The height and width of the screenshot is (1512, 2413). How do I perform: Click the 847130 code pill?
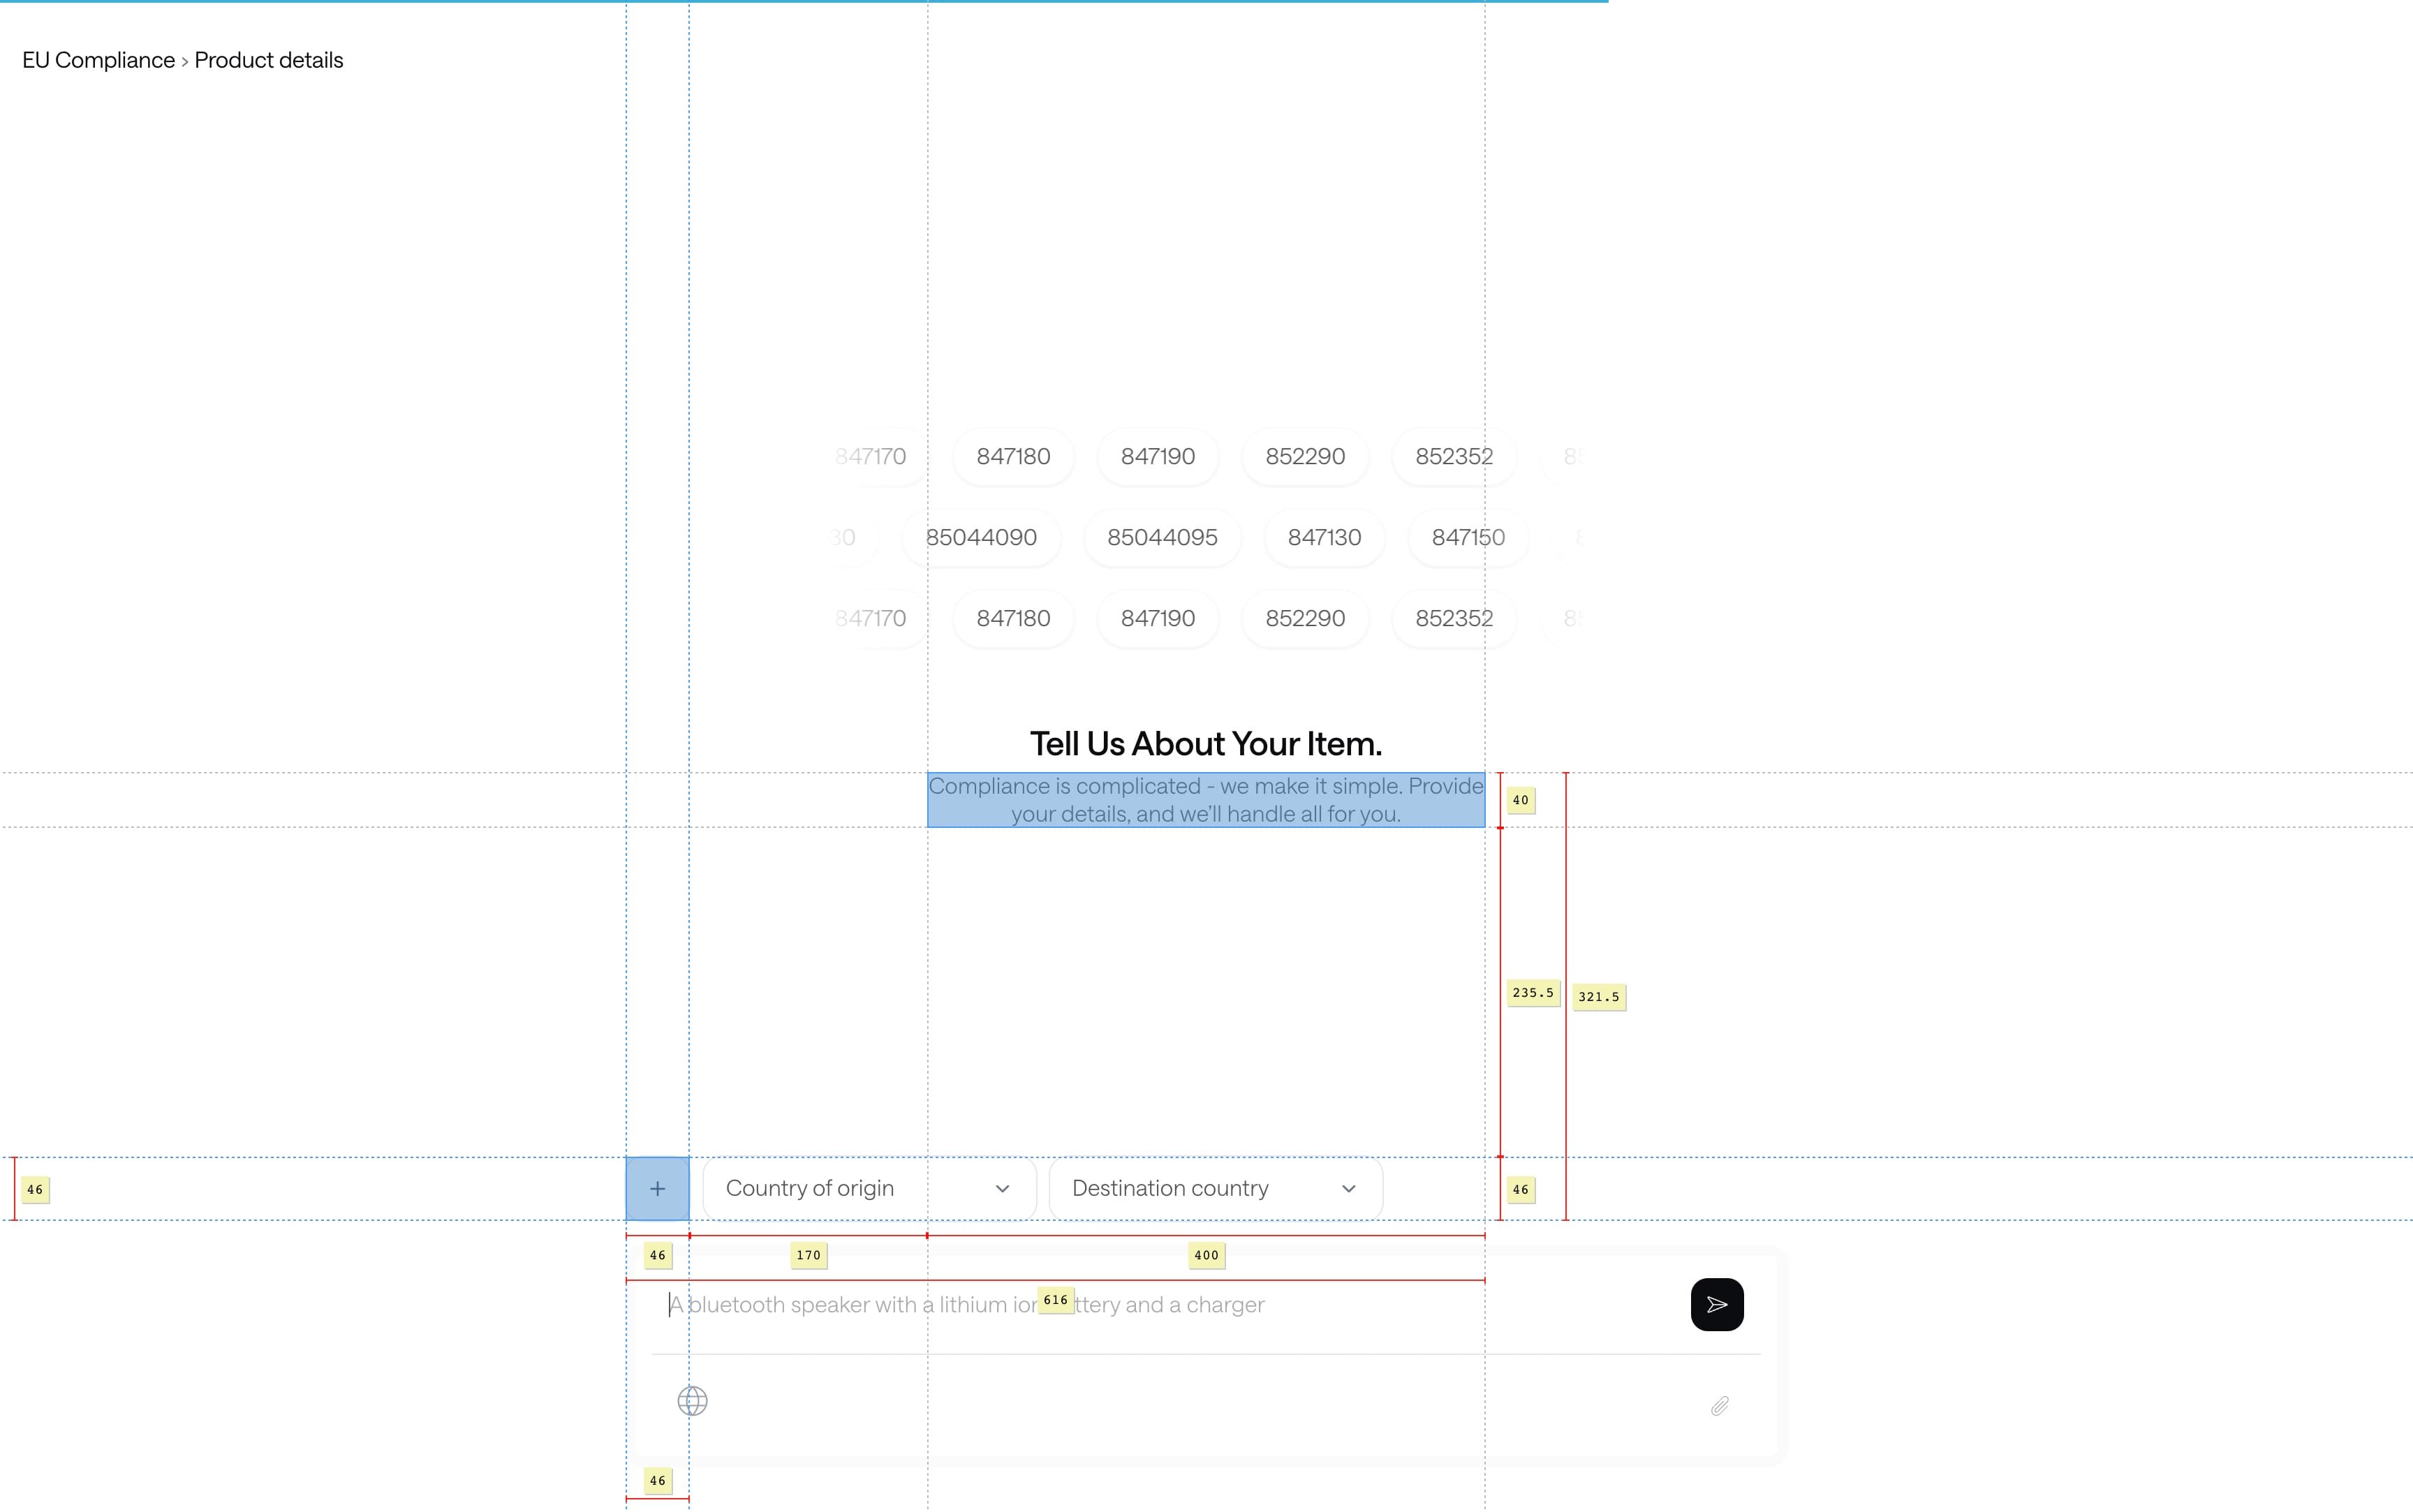(1324, 537)
